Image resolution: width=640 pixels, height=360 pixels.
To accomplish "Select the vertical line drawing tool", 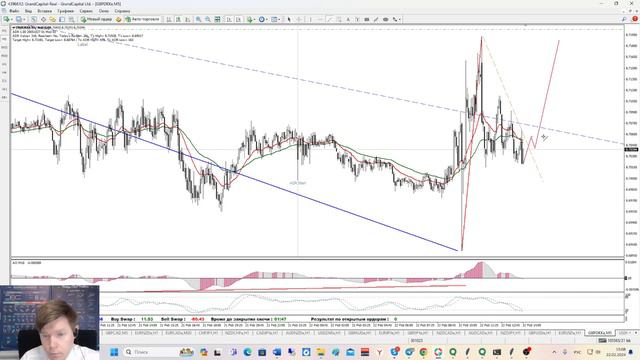I will point(310,19).
